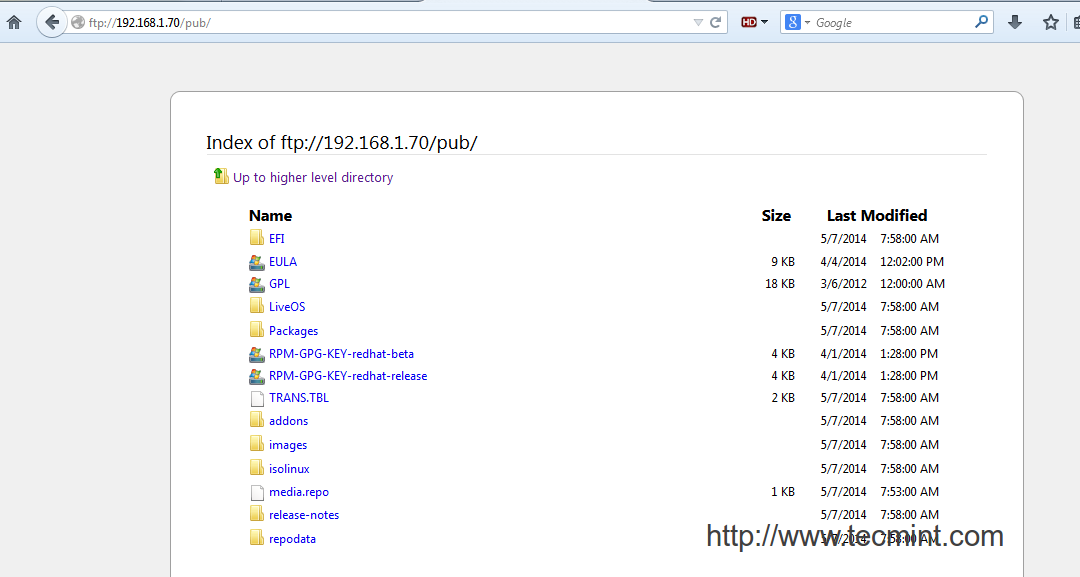
Task: Open the TRANS.TBL file link
Action: click(299, 398)
